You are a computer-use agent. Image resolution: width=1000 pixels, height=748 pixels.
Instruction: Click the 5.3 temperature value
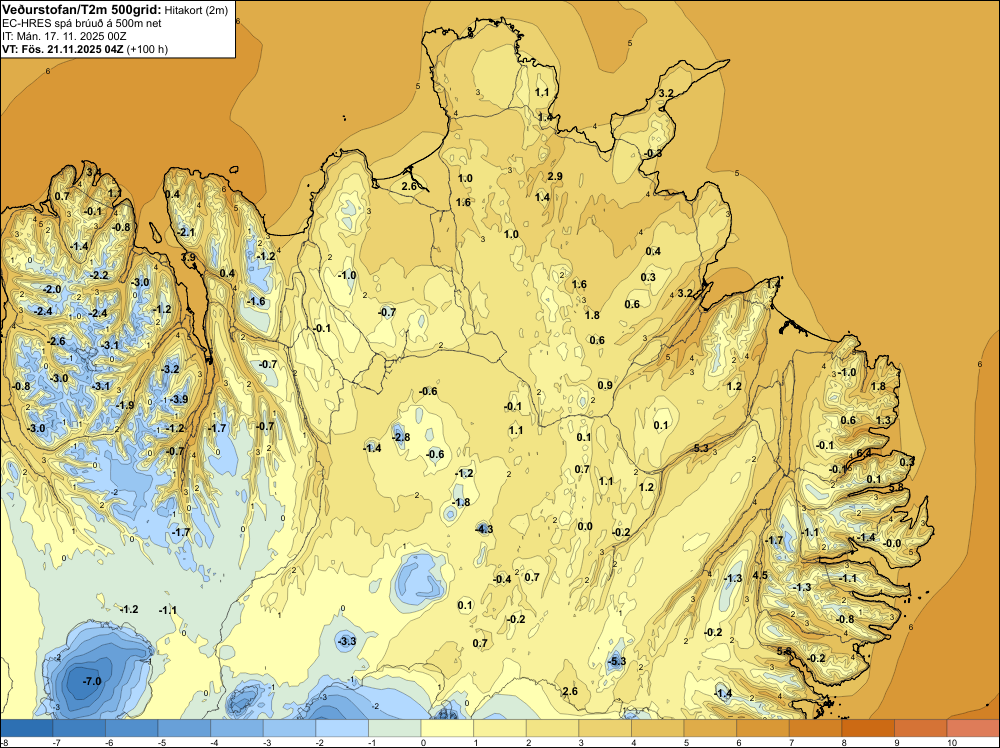tap(701, 448)
